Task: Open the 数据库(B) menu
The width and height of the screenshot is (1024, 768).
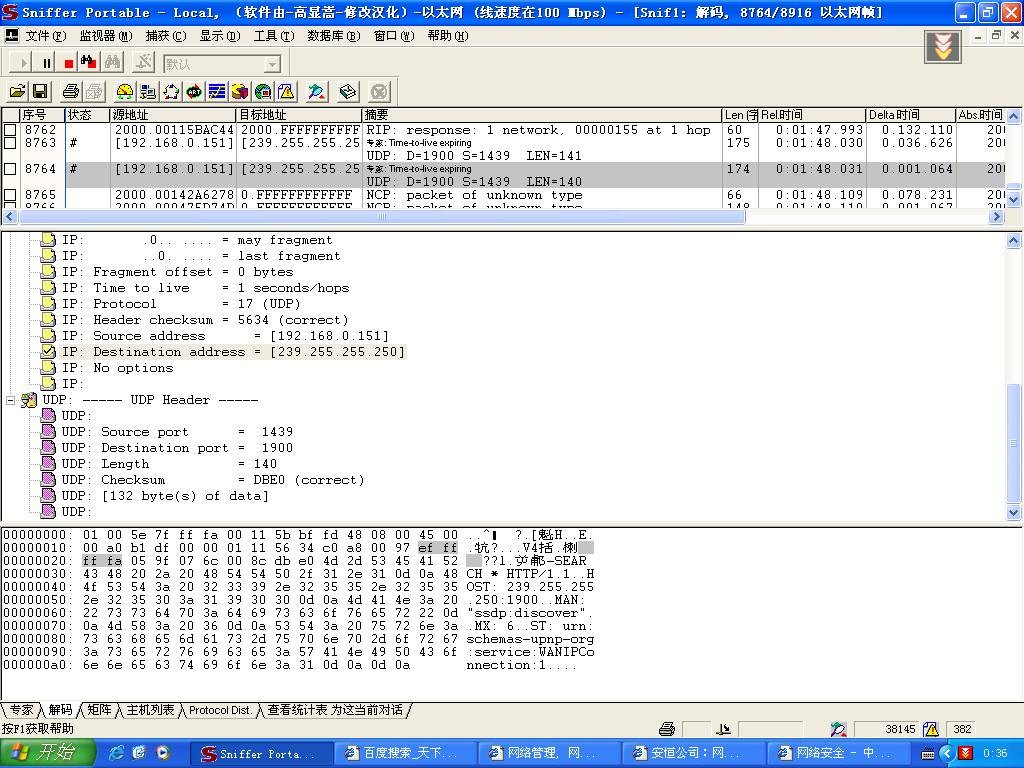Action: coord(334,36)
